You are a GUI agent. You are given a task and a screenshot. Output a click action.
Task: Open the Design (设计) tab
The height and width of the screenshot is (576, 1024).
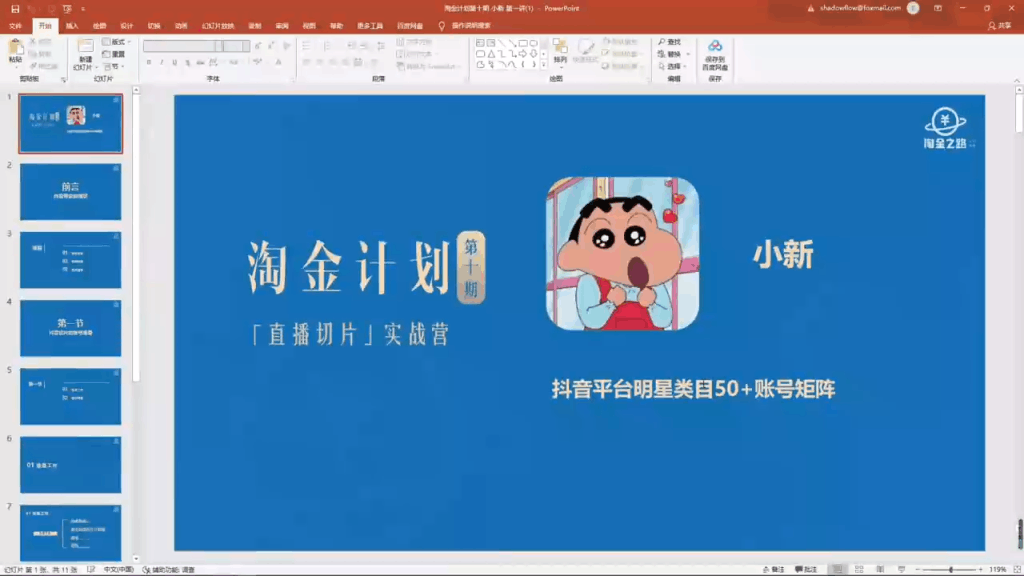[127, 25]
